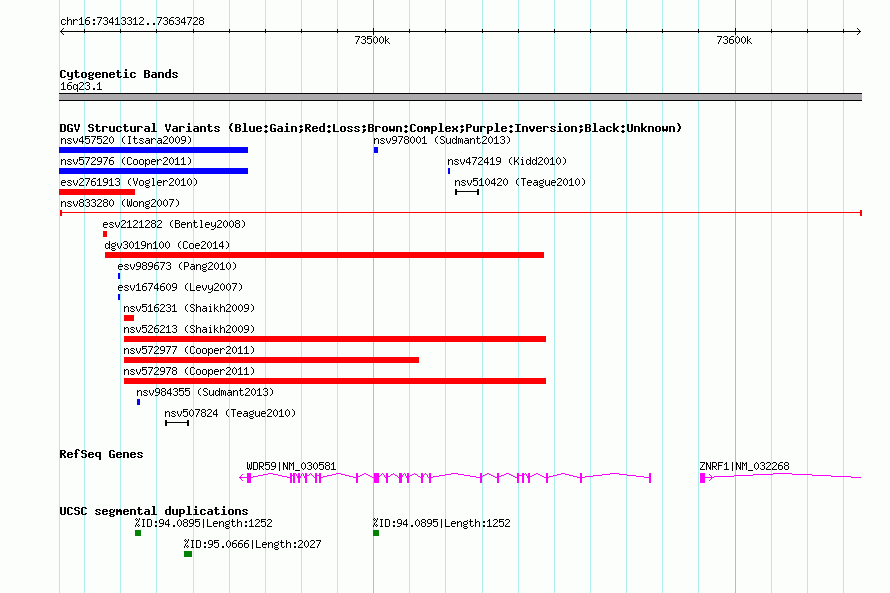
Task: Select the esv1674609 (Levy2007) label
Action: [180, 287]
